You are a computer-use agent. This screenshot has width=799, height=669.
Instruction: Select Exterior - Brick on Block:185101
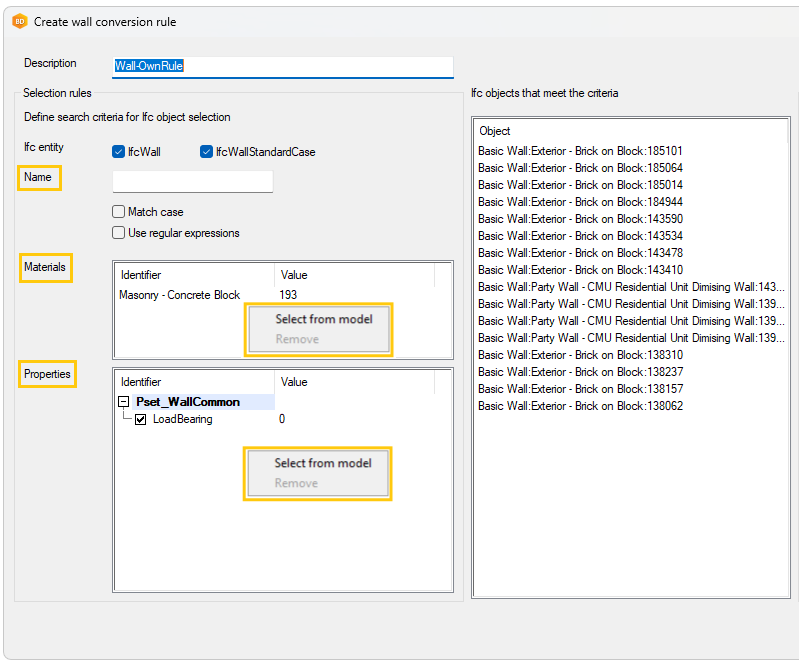click(580, 151)
